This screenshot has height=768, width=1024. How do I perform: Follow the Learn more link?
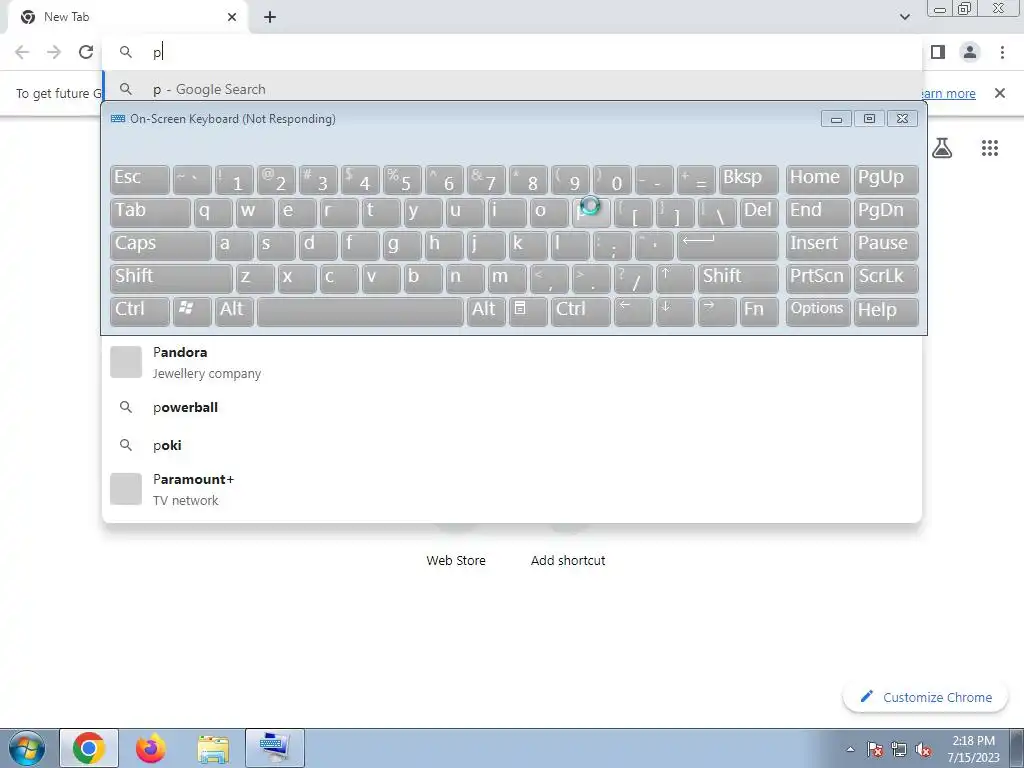coord(949,93)
